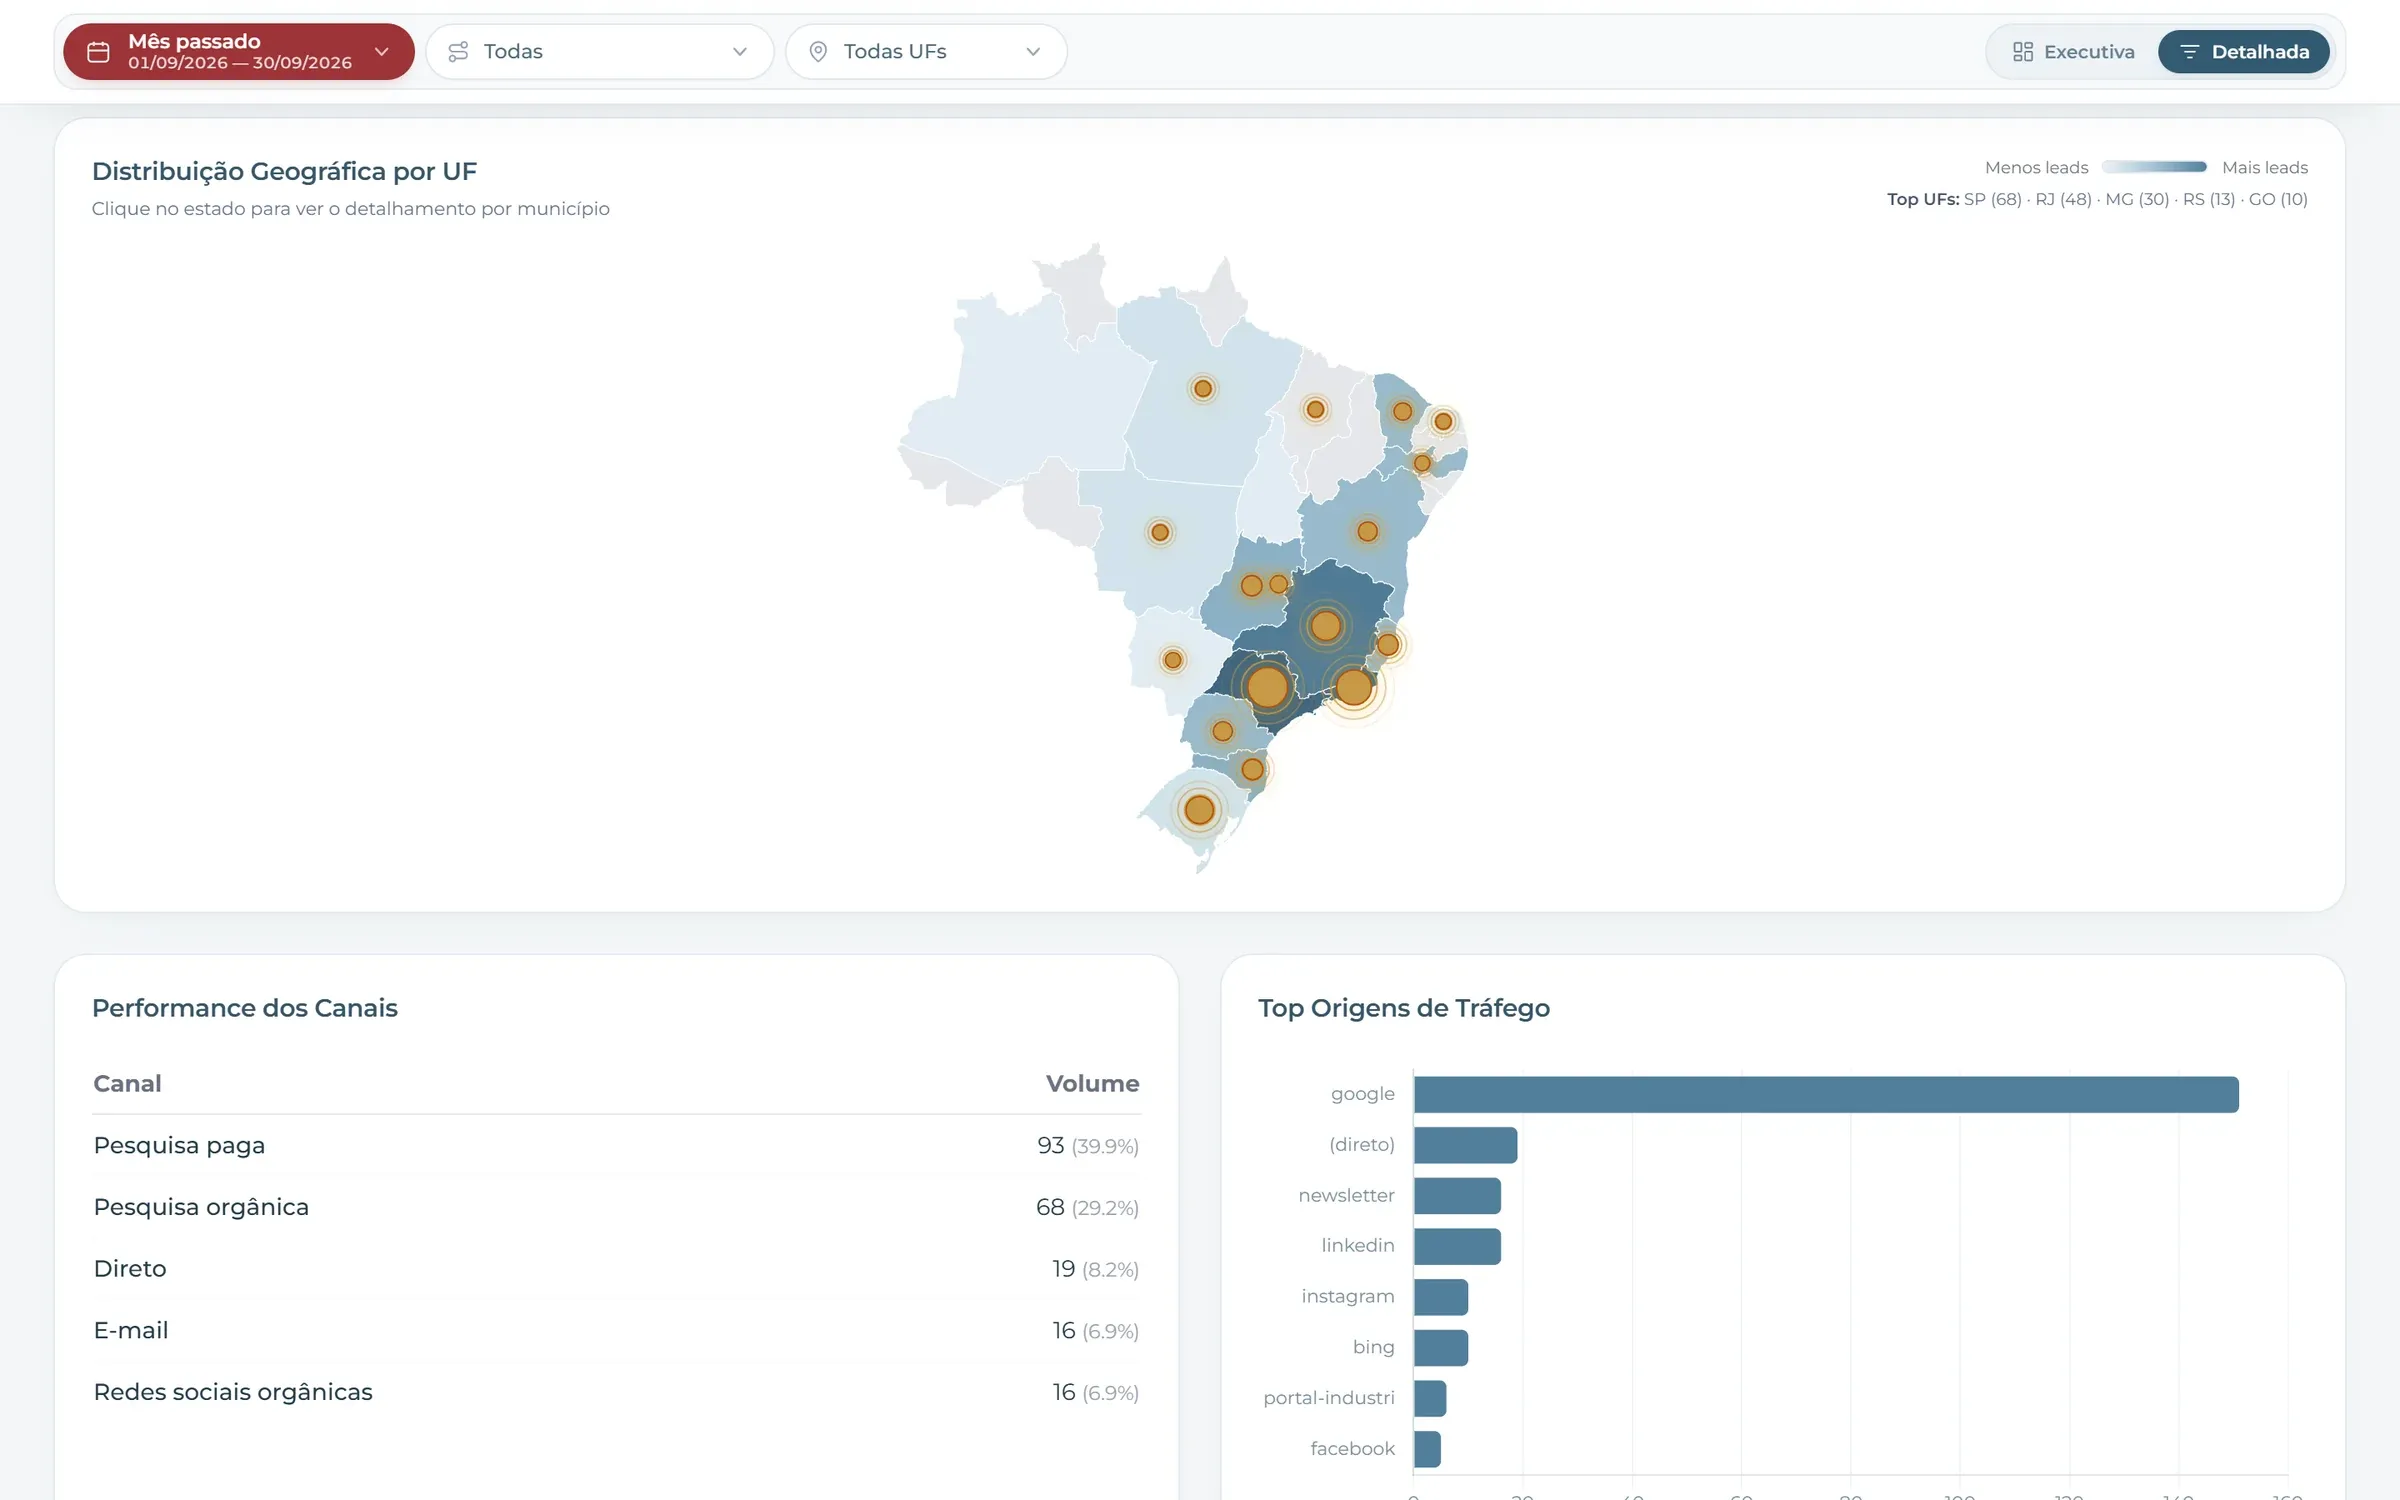
Task: Click the Rio Grande do Sul lead bubble
Action: click(x=1200, y=810)
